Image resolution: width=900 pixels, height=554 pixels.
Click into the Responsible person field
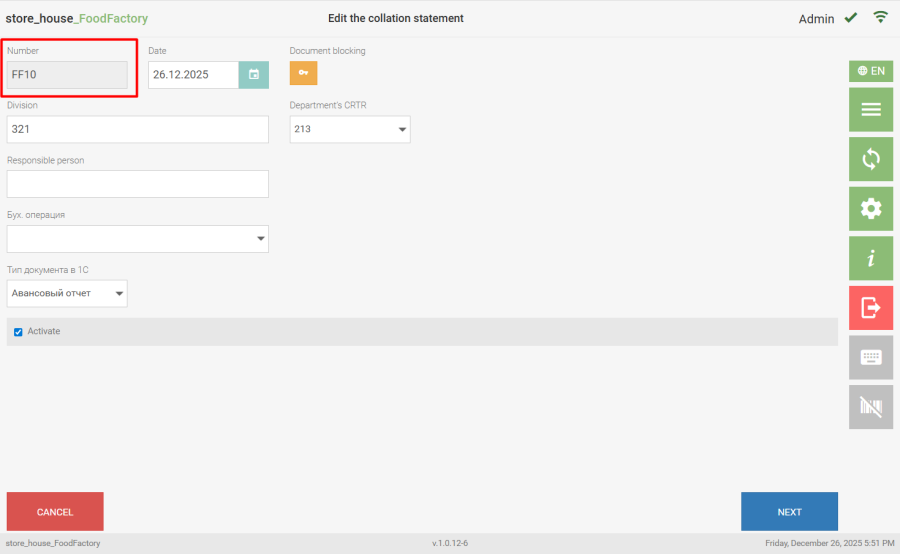point(137,184)
